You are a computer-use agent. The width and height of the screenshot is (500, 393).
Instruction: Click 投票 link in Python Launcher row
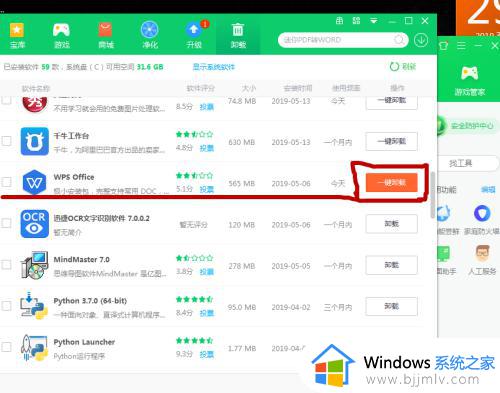(x=207, y=355)
